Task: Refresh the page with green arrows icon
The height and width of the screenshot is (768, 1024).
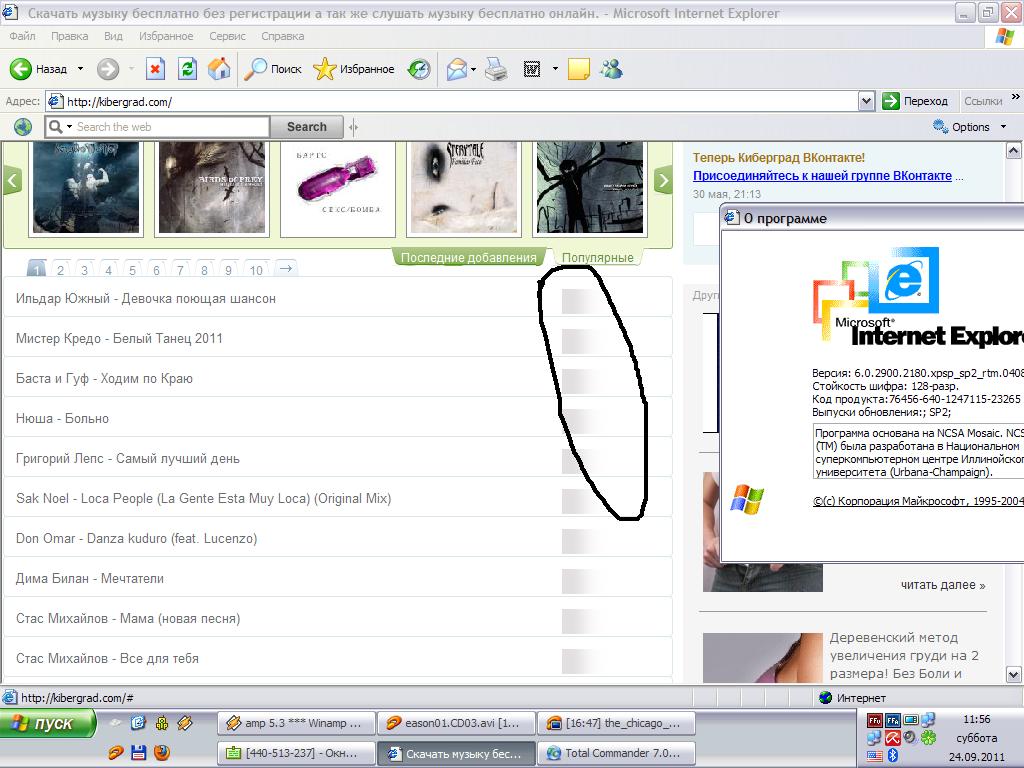Action: click(x=187, y=69)
